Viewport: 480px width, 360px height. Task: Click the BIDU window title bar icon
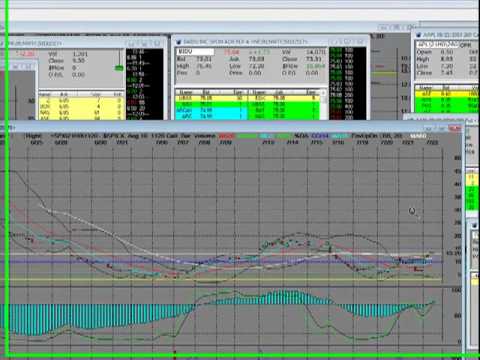click(x=179, y=42)
